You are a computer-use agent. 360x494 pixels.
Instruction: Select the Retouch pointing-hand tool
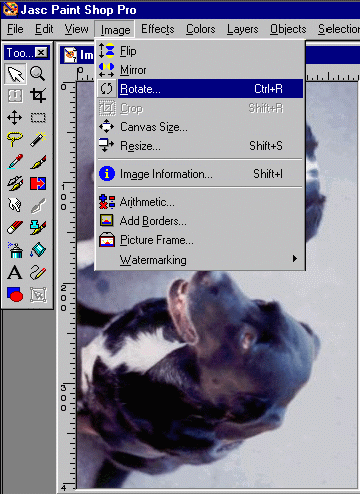coord(15,206)
